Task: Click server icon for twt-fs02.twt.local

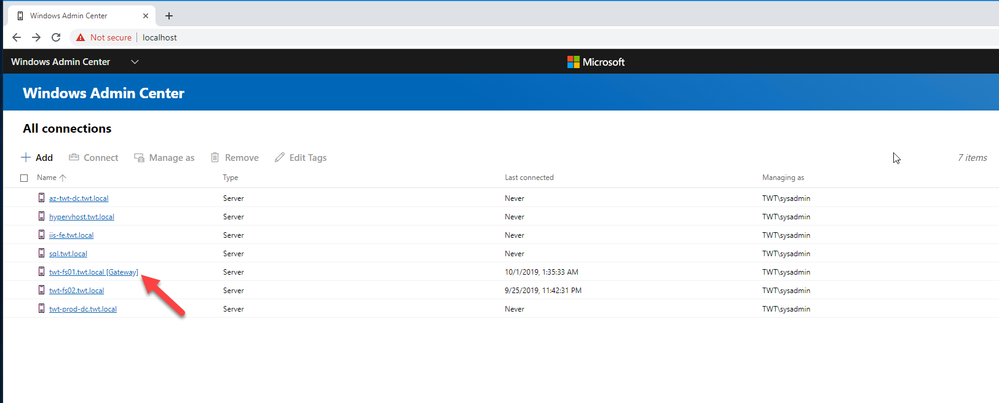Action: coord(41,290)
